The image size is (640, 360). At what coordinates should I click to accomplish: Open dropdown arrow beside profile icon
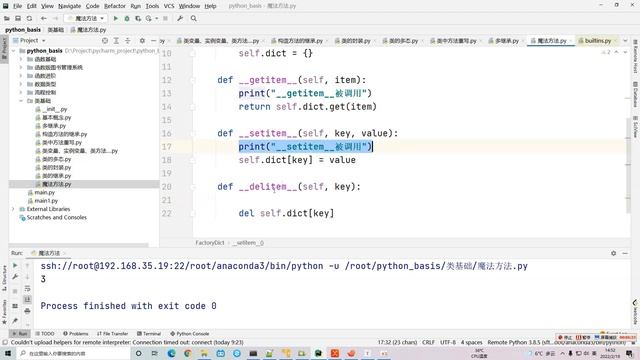(x=156, y=18)
